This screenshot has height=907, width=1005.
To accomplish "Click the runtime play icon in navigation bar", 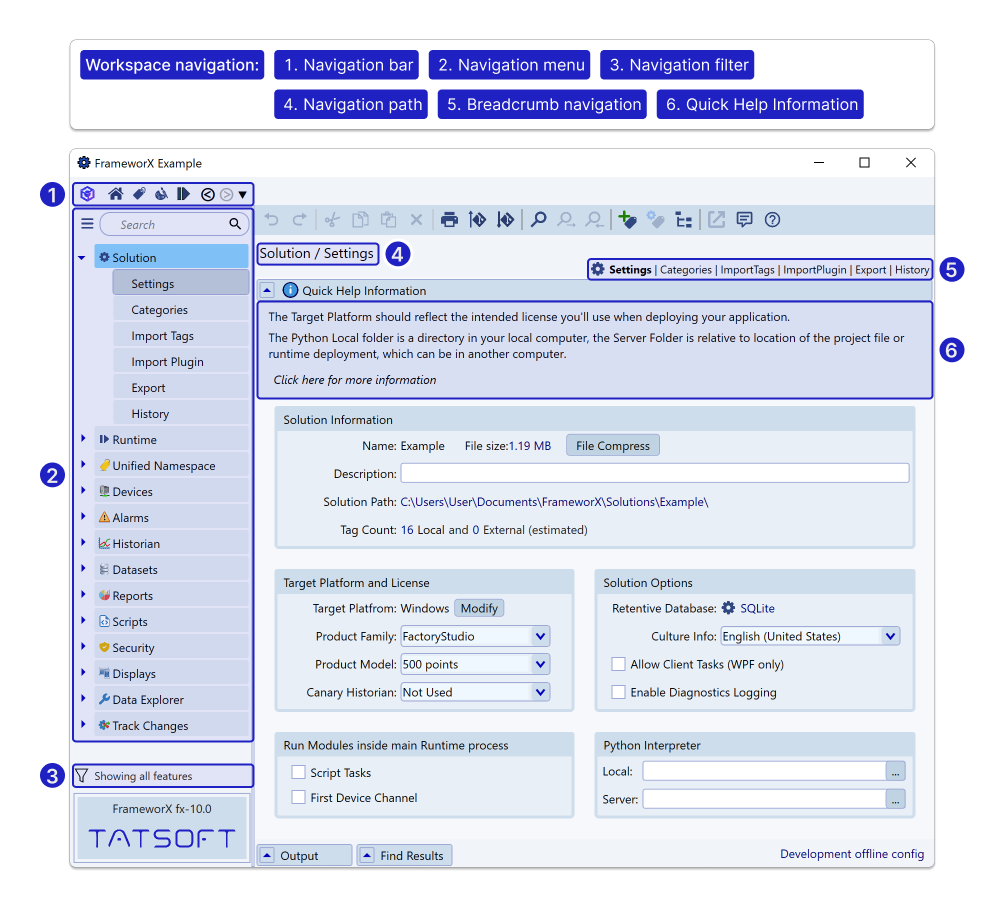I will pos(184,194).
